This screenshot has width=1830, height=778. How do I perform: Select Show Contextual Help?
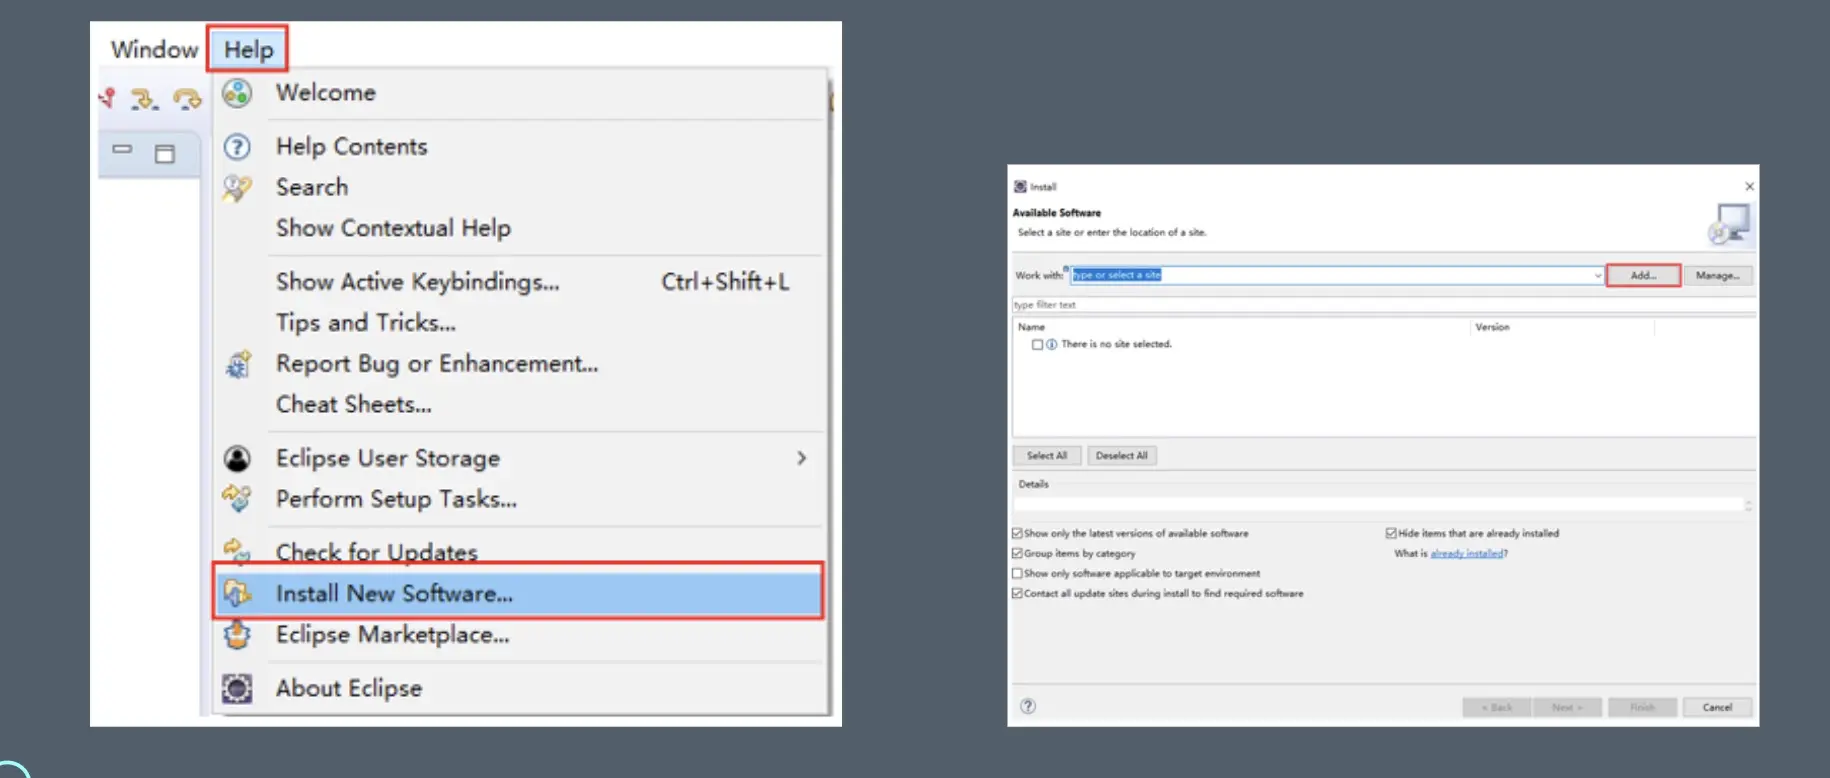[x=393, y=228]
